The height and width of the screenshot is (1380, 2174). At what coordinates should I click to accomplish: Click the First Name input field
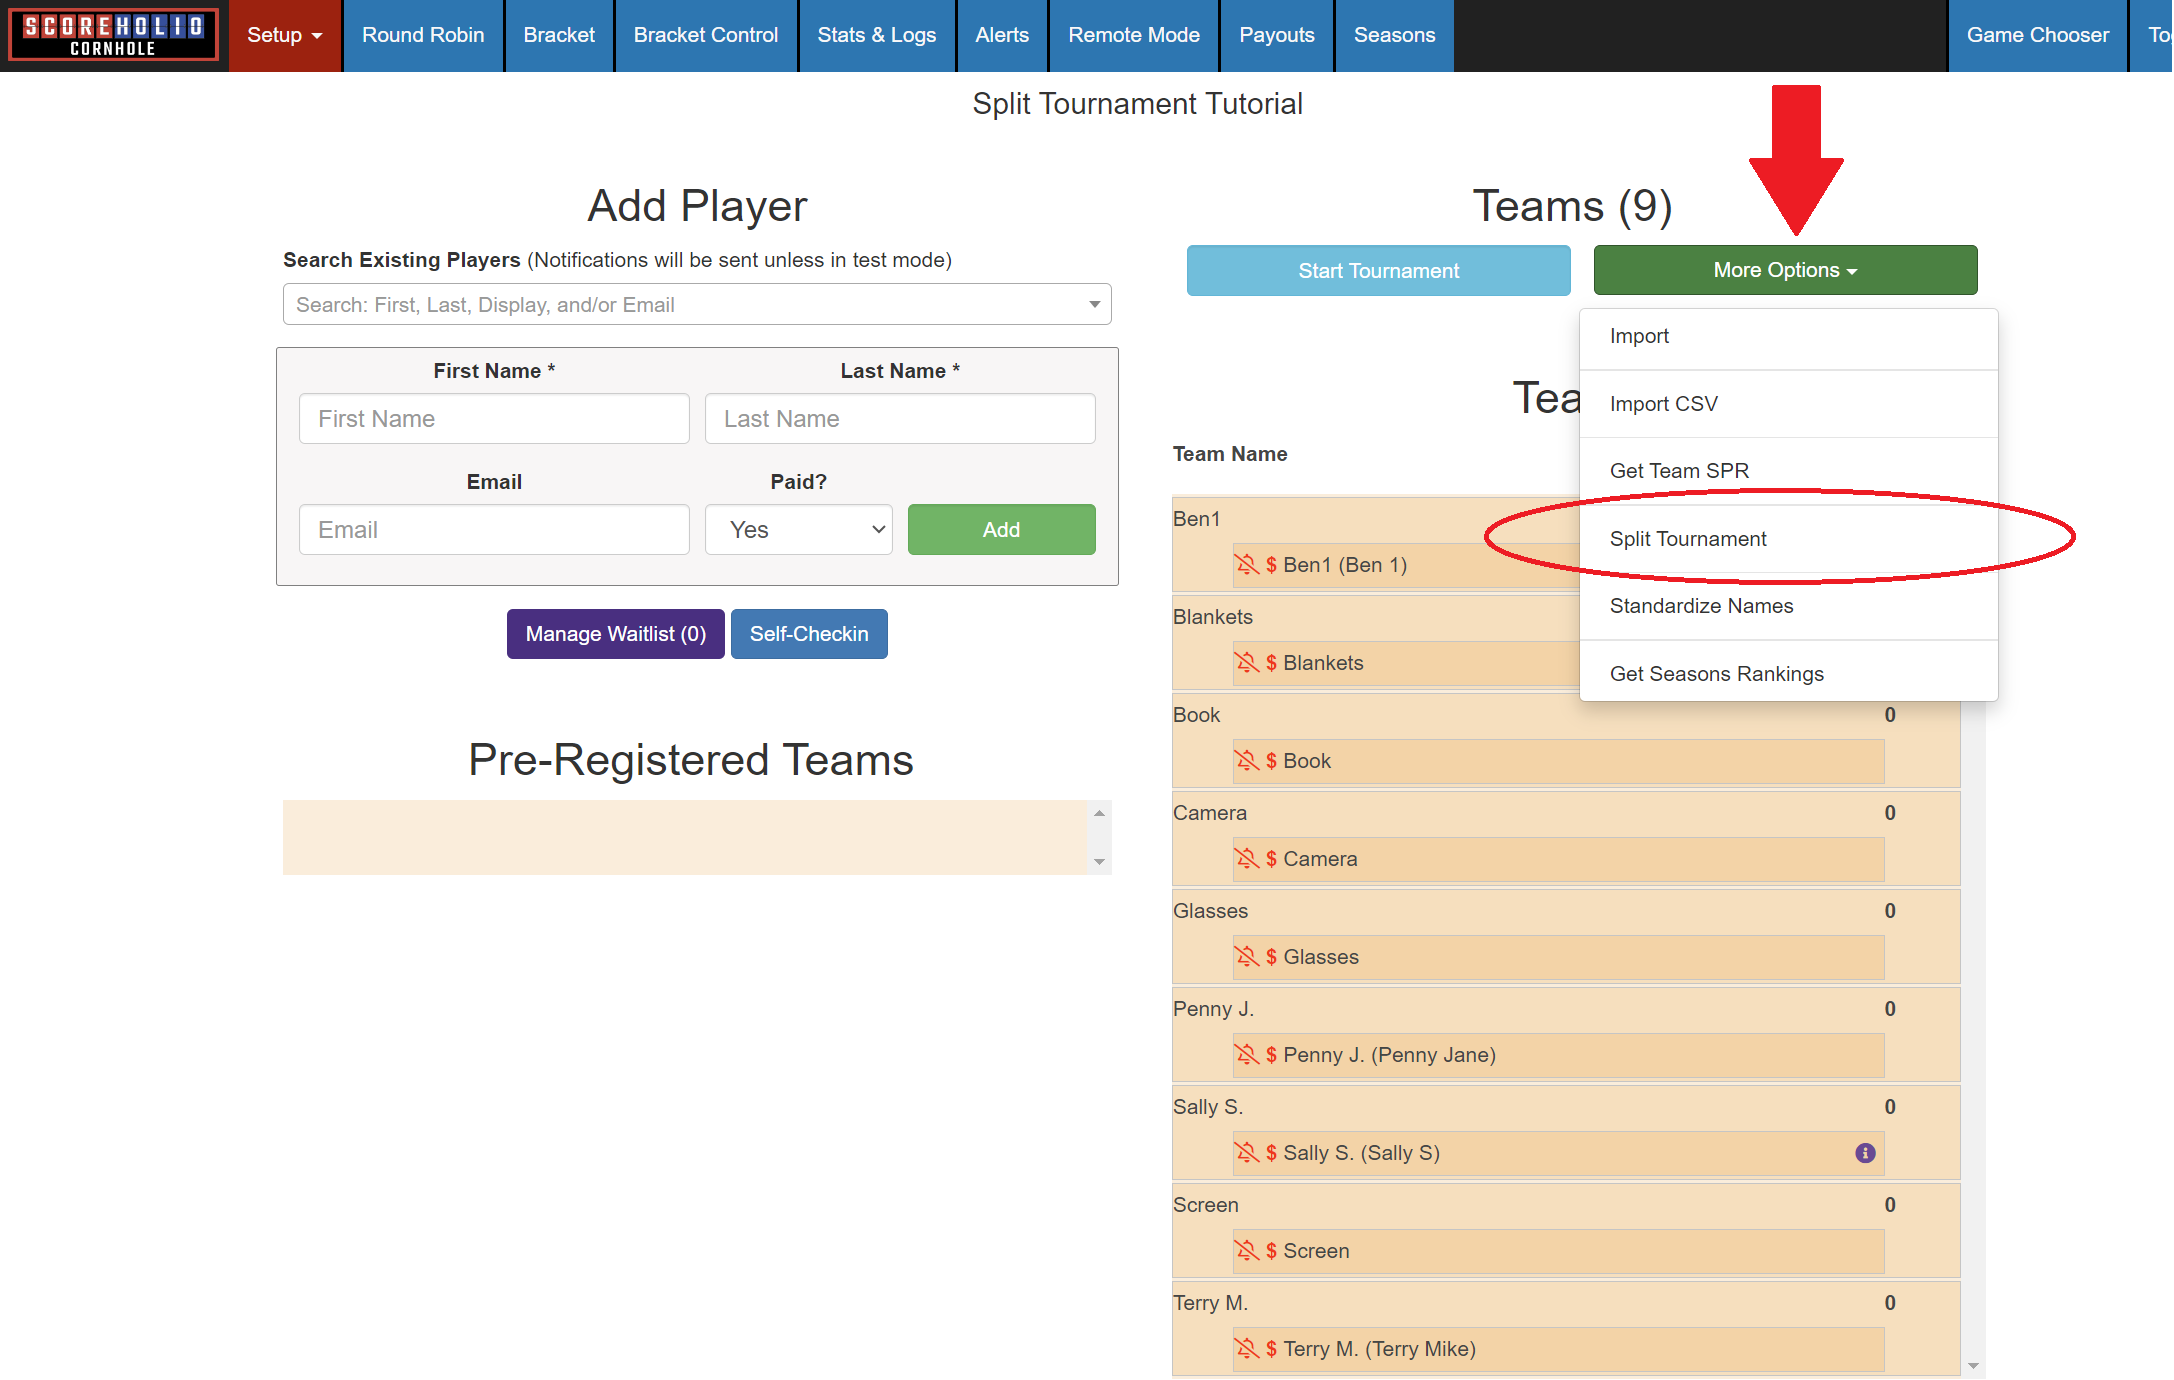pos(494,419)
